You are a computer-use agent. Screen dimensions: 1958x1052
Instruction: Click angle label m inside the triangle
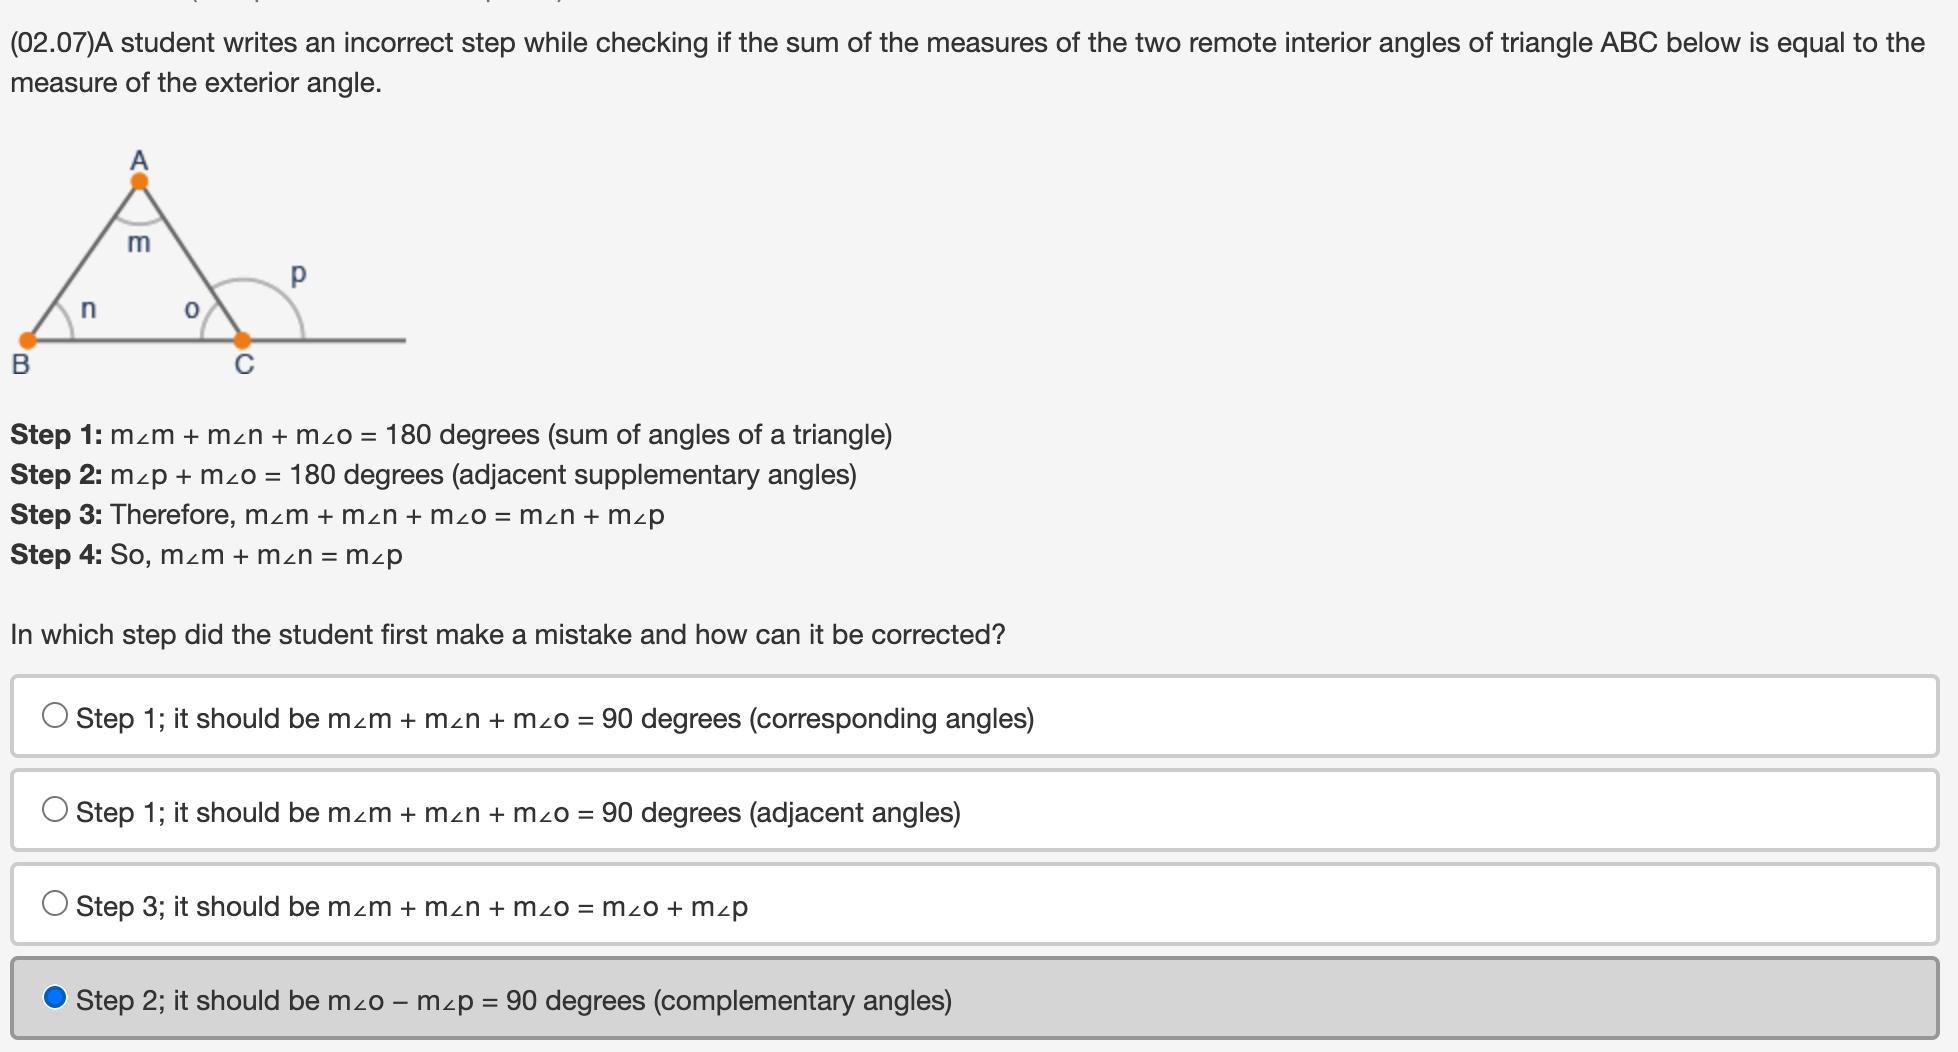click(x=139, y=242)
